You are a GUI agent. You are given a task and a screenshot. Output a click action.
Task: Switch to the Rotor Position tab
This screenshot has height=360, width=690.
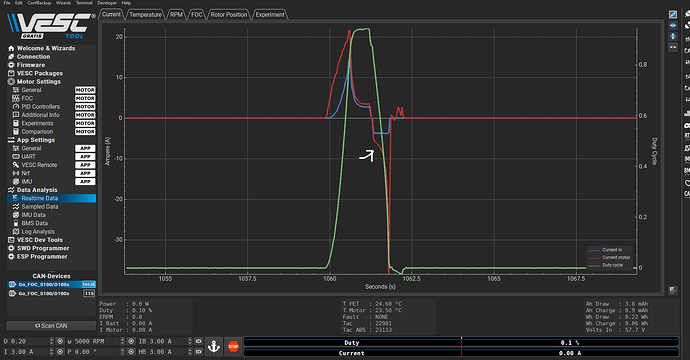click(x=229, y=15)
